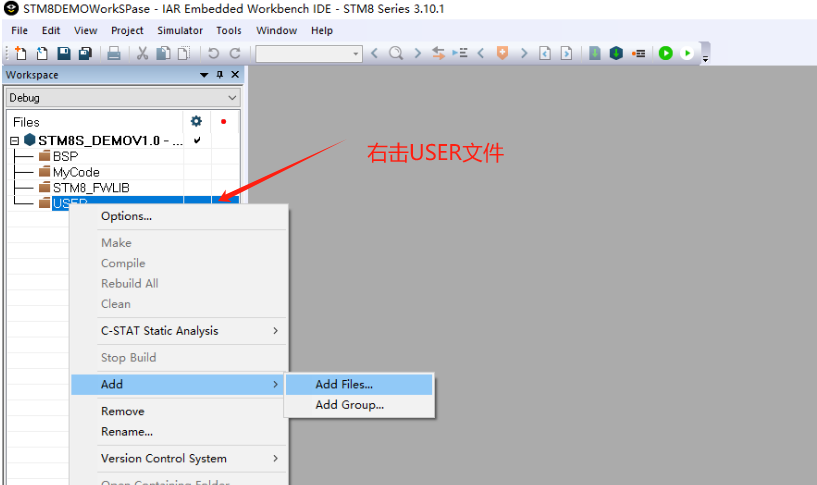Open the Window menu
Image resolution: width=817 pixels, height=485 pixels.
(276, 31)
